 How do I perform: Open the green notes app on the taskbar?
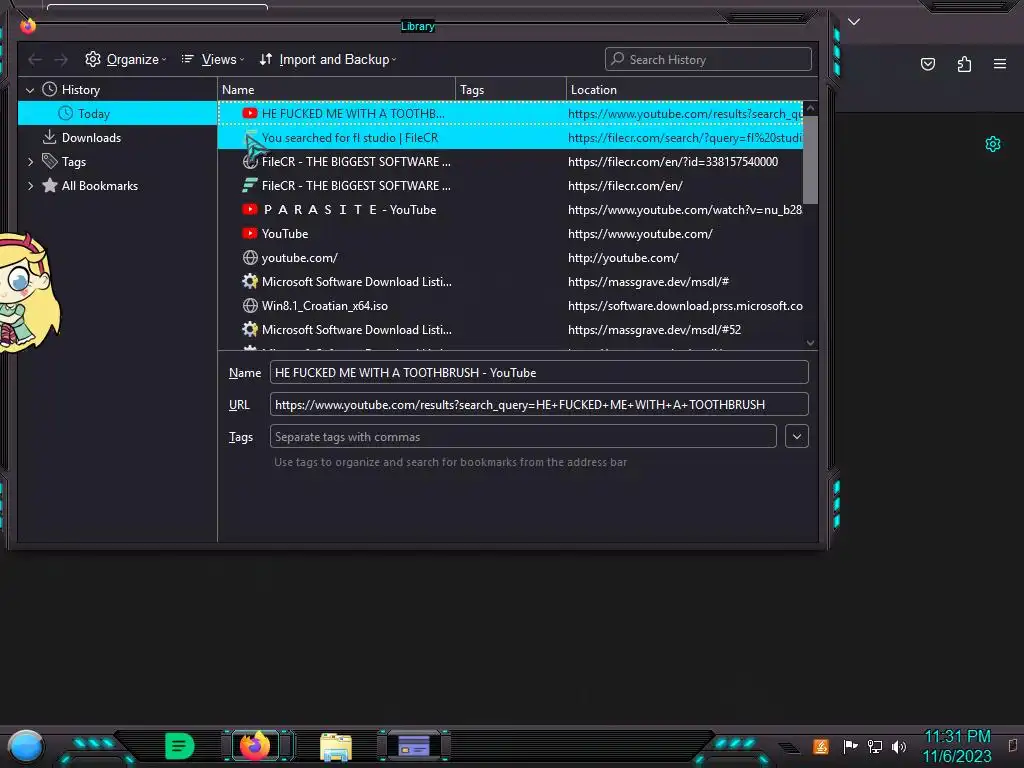click(180, 746)
